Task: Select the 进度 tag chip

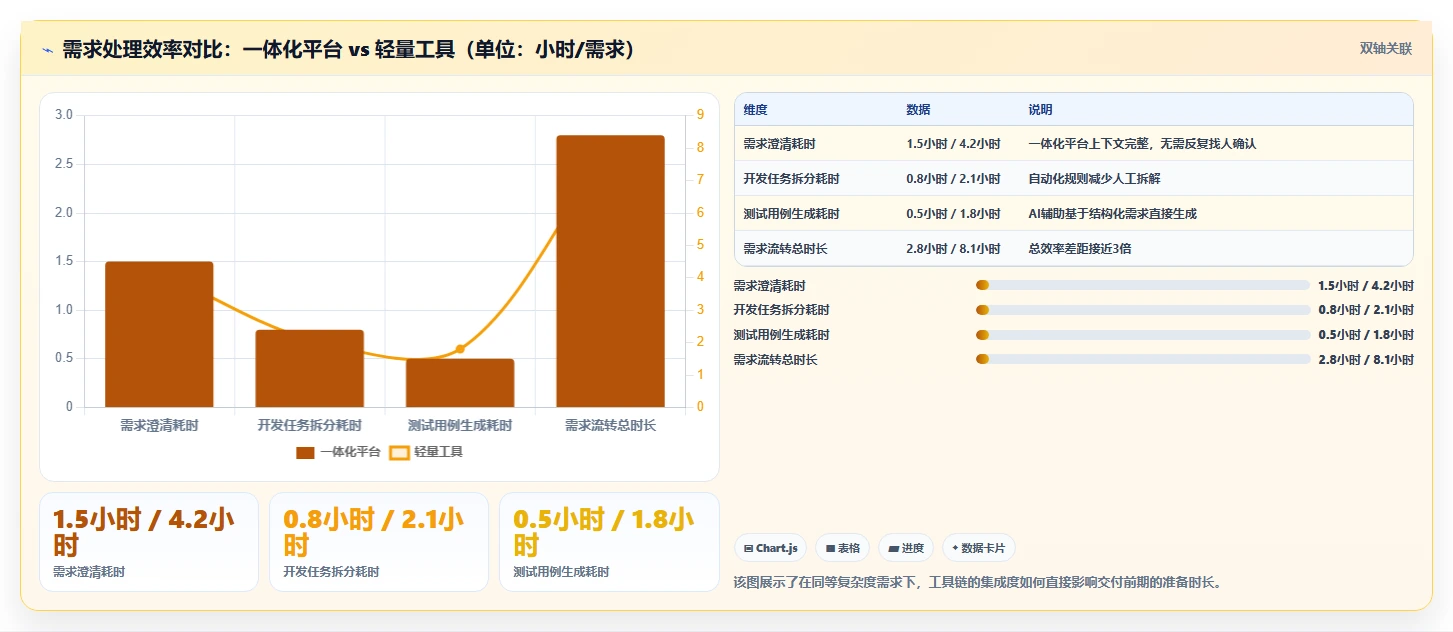Action: [x=906, y=548]
